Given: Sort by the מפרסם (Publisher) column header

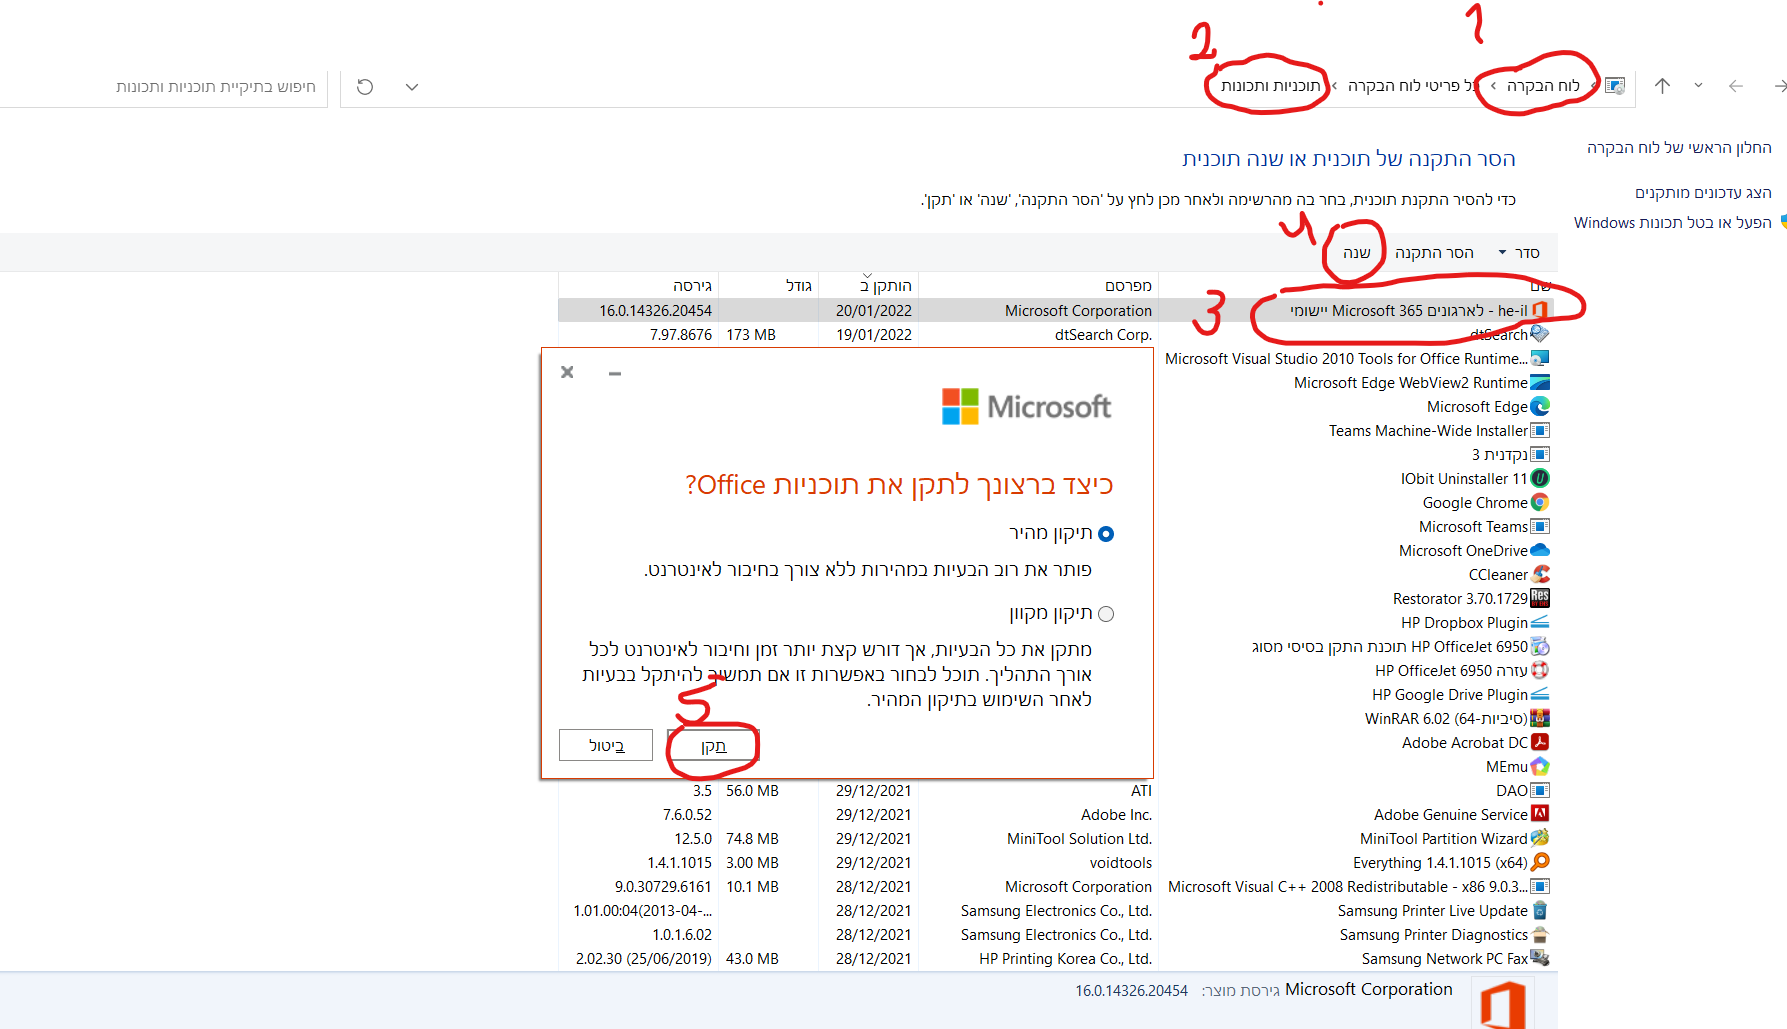Looking at the screenshot, I should (x=1038, y=286).
